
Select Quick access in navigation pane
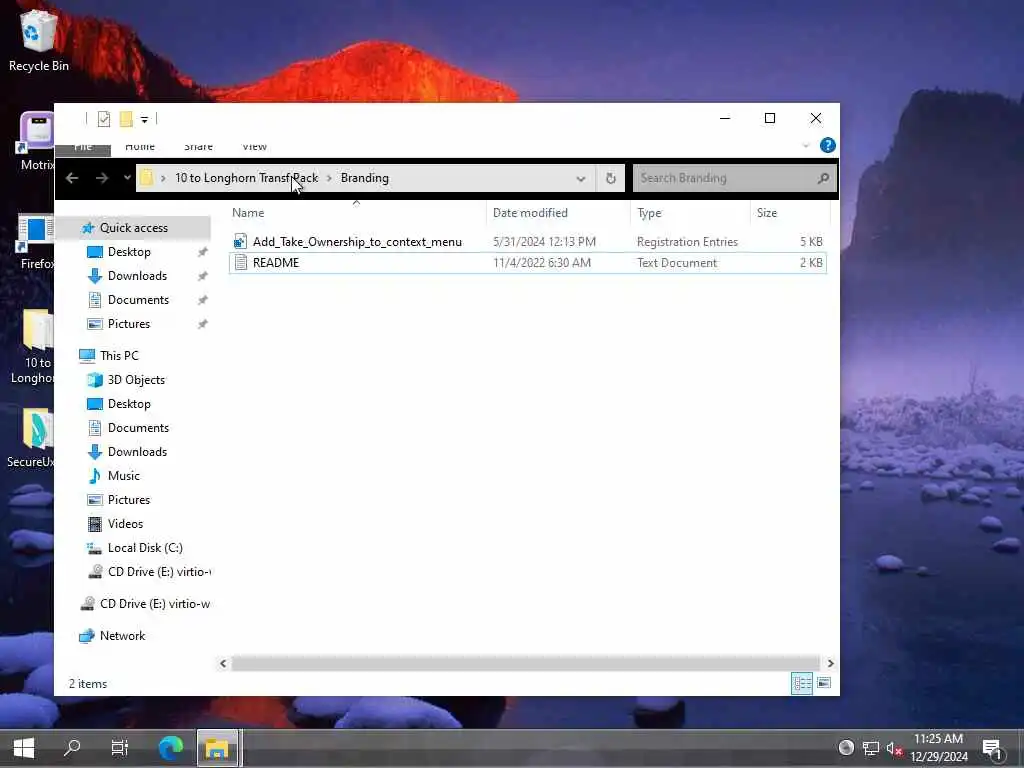coord(134,227)
